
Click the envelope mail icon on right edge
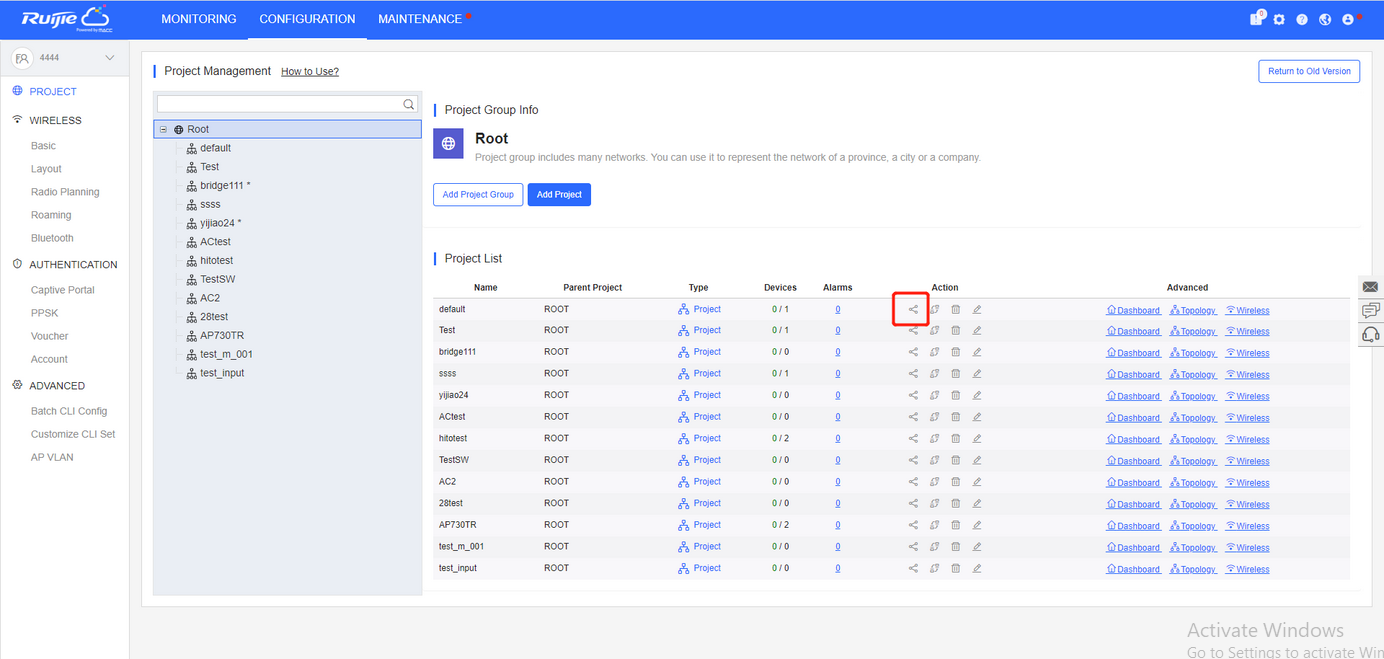[x=1371, y=287]
